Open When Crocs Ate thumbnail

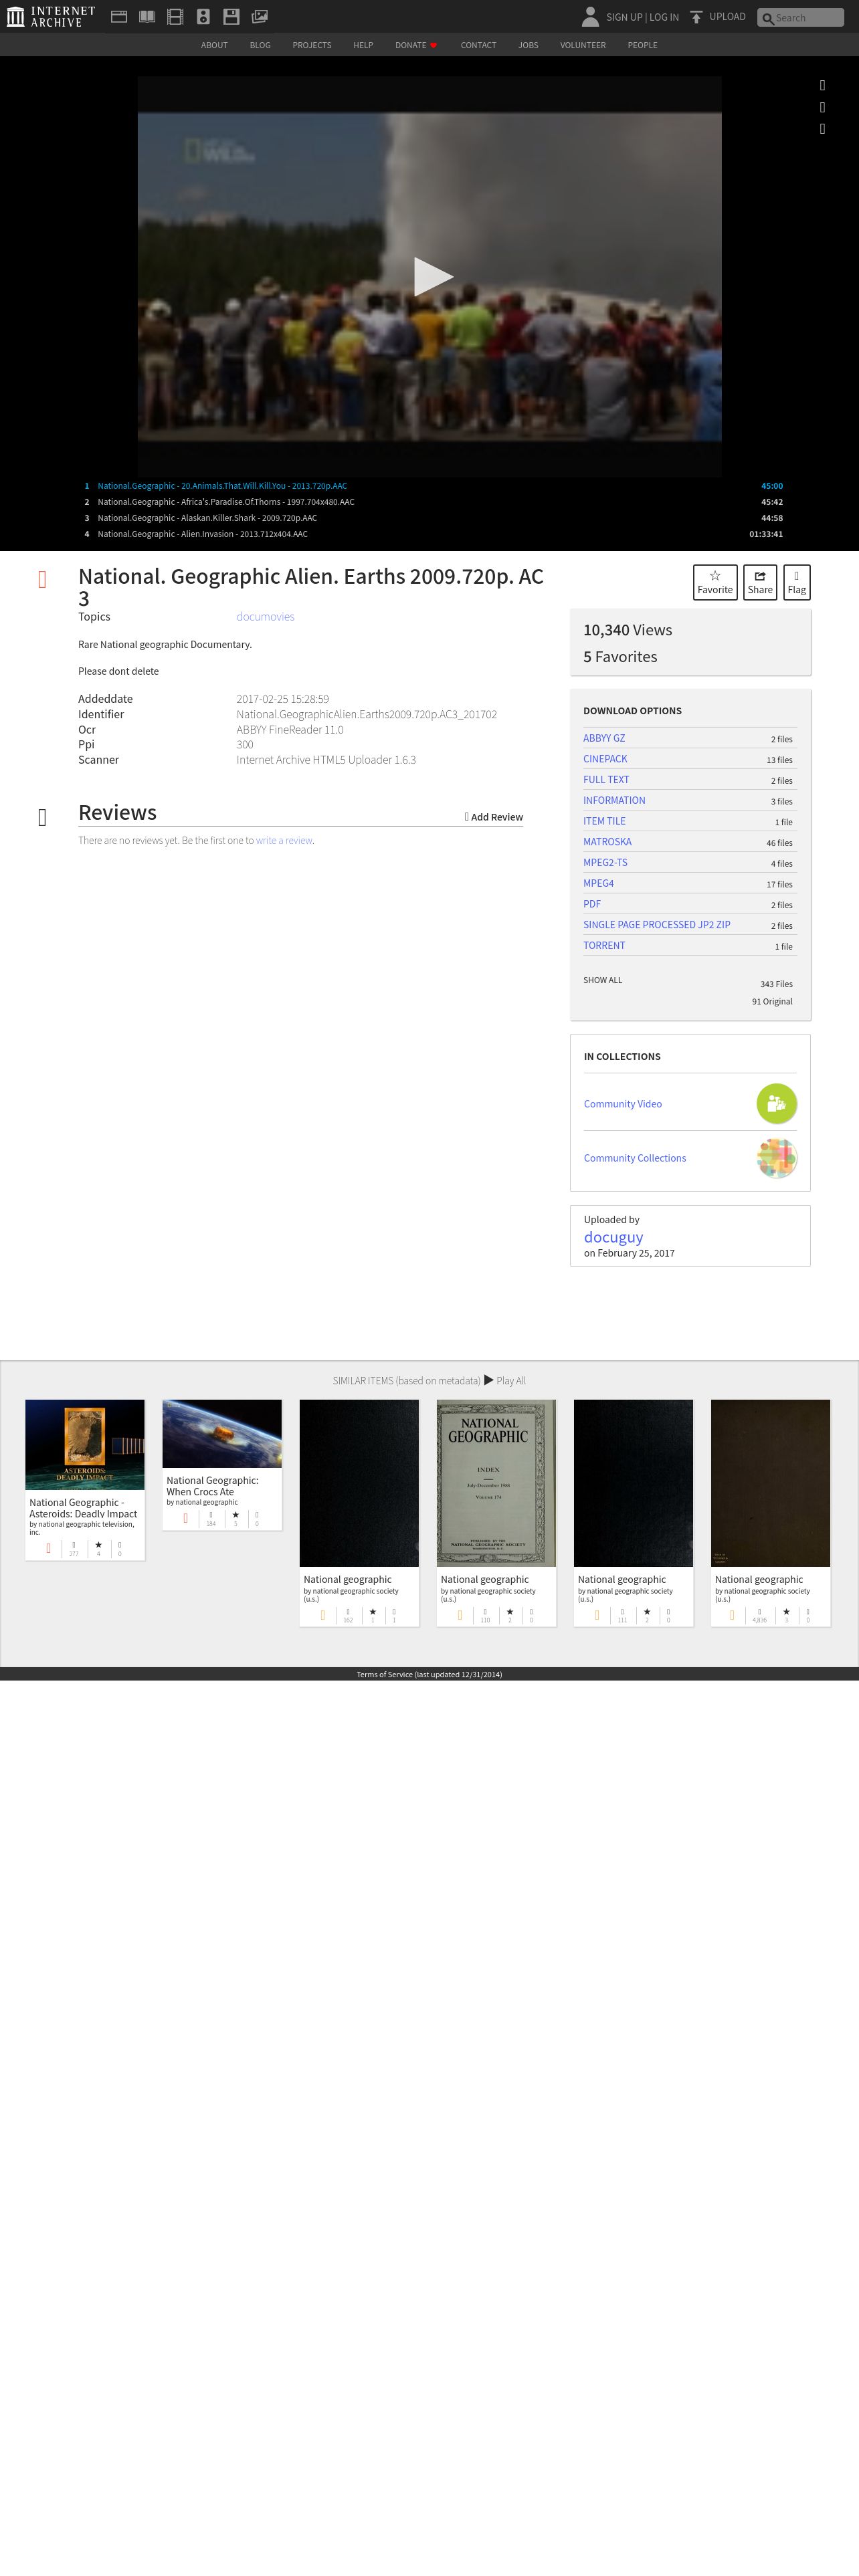pyautogui.click(x=222, y=1434)
